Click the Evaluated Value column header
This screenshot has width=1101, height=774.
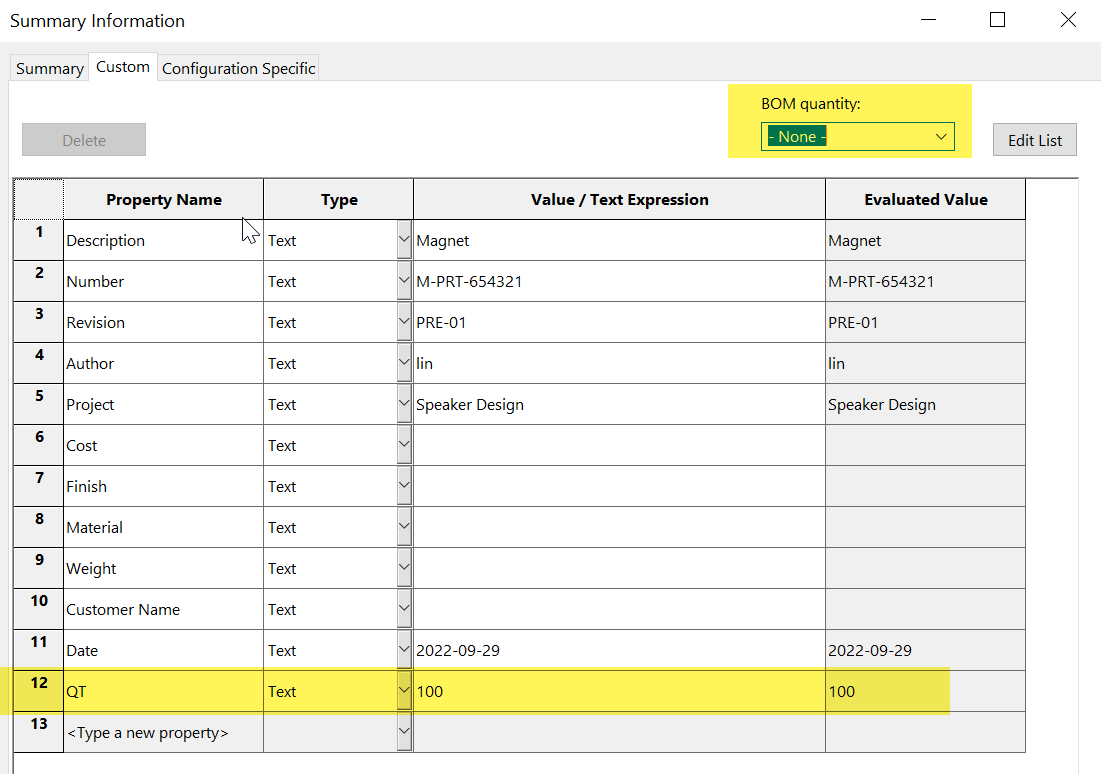click(x=925, y=199)
